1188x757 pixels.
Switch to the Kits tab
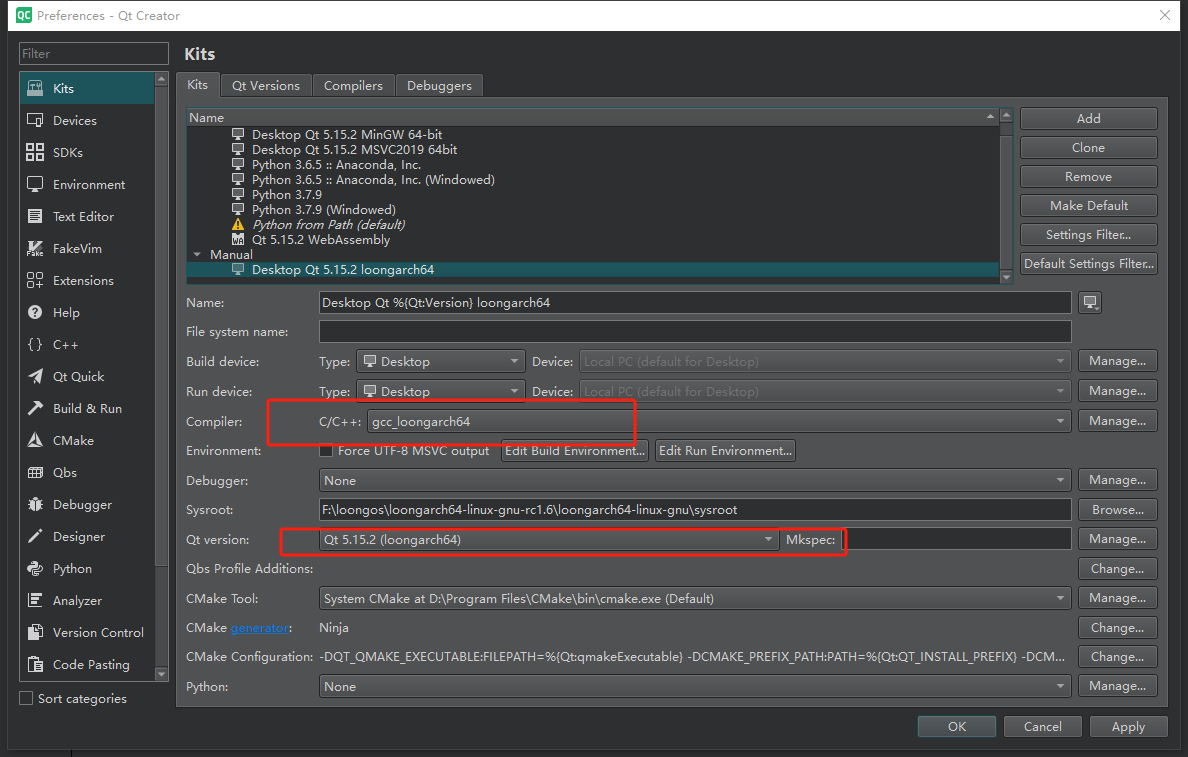(198, 85)
